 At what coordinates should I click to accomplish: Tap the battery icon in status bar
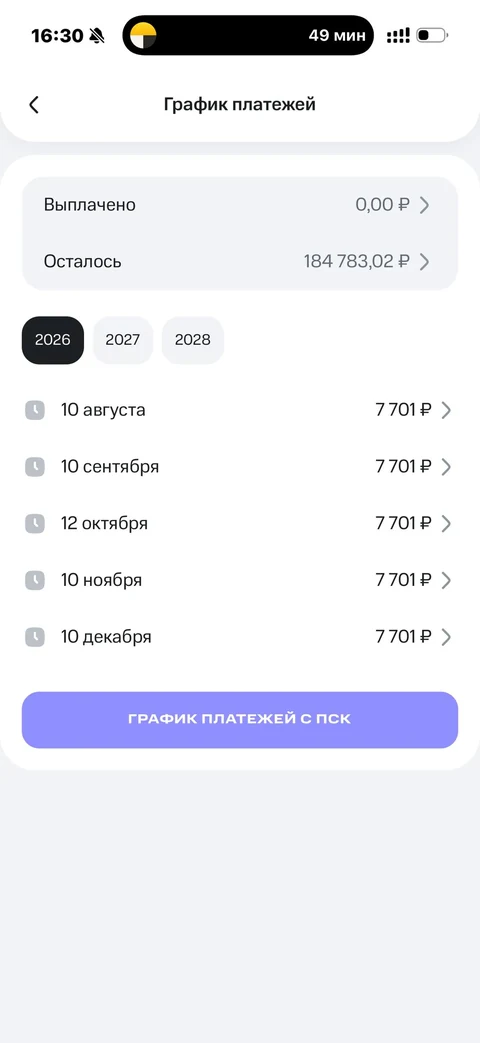[431, 35]
